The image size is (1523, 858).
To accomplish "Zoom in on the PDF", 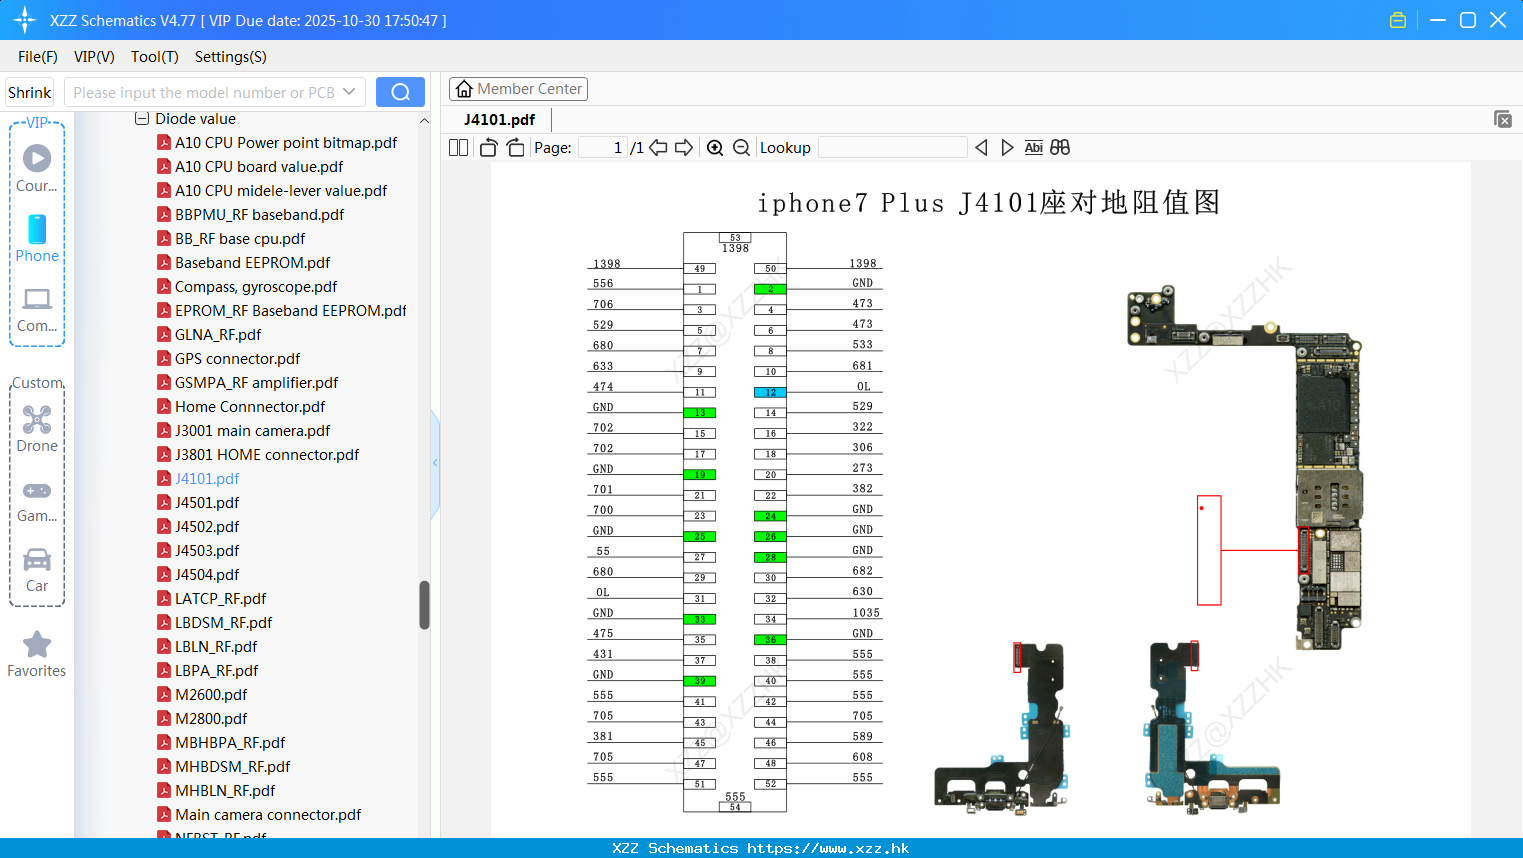I will pos(715,147).
